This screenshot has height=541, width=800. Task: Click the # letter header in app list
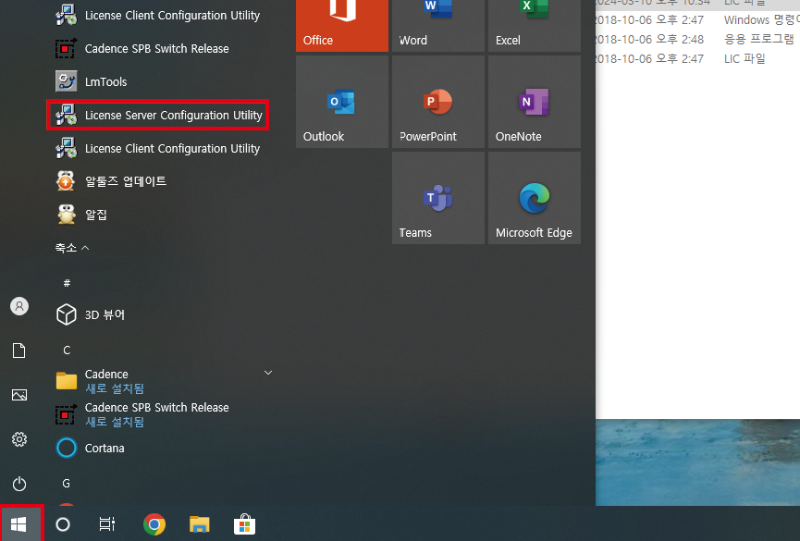(x=67, y=283)
